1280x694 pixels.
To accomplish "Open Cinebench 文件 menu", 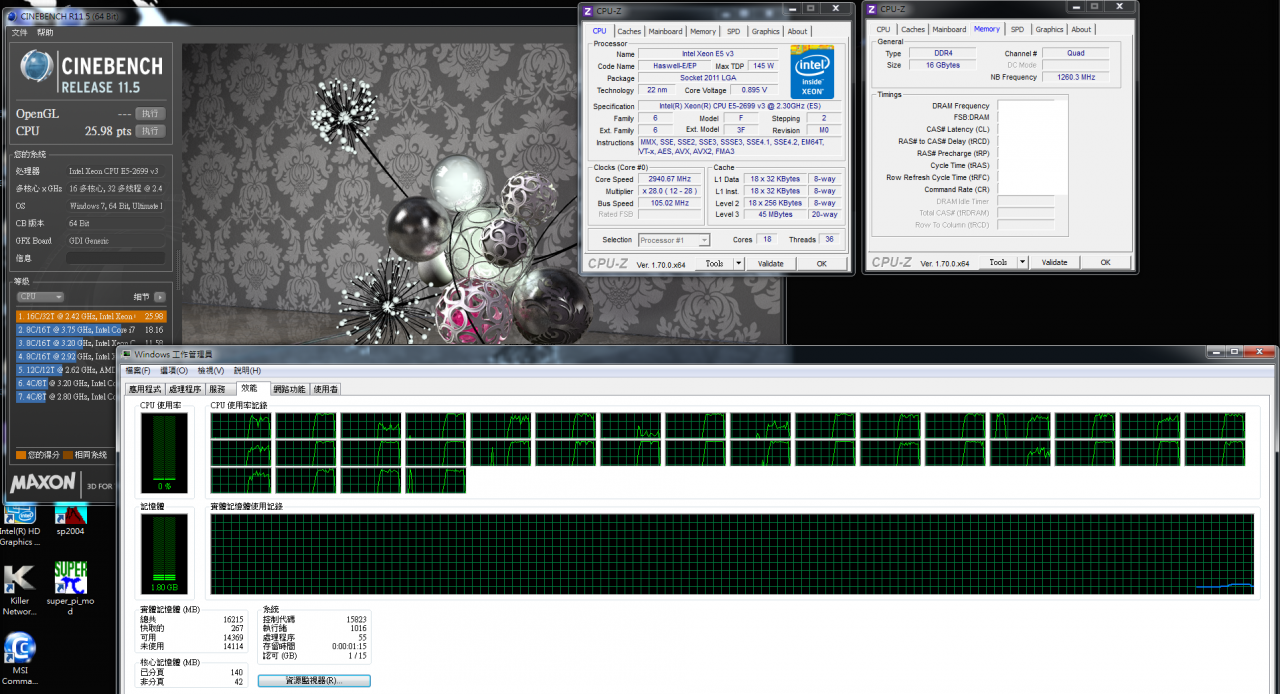I will 19,33.
